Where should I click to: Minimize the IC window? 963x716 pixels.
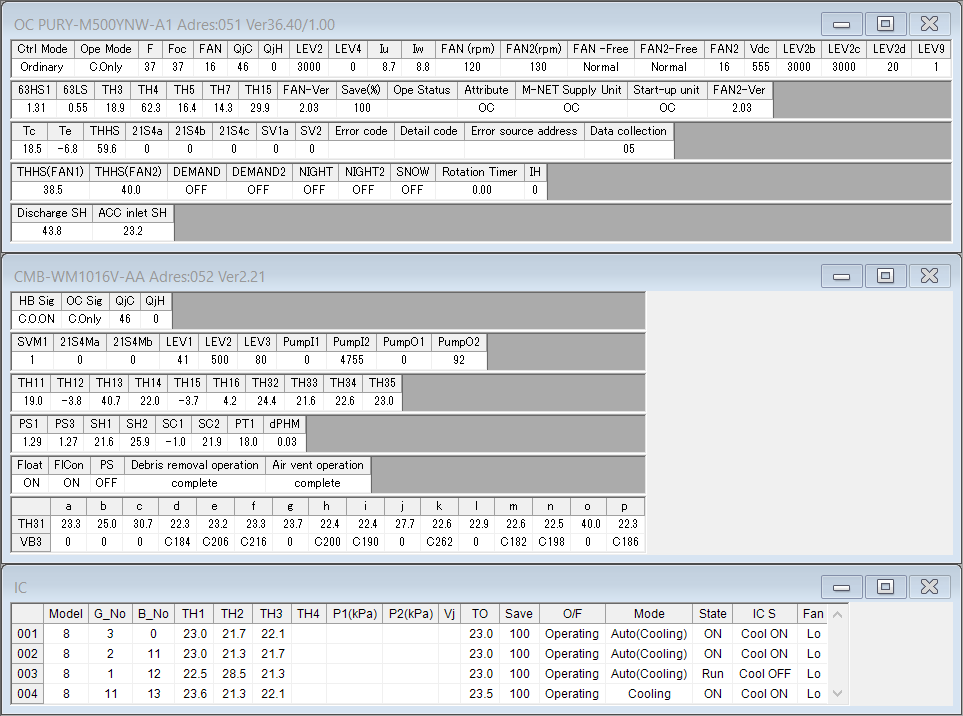click(x=842, y=585)
